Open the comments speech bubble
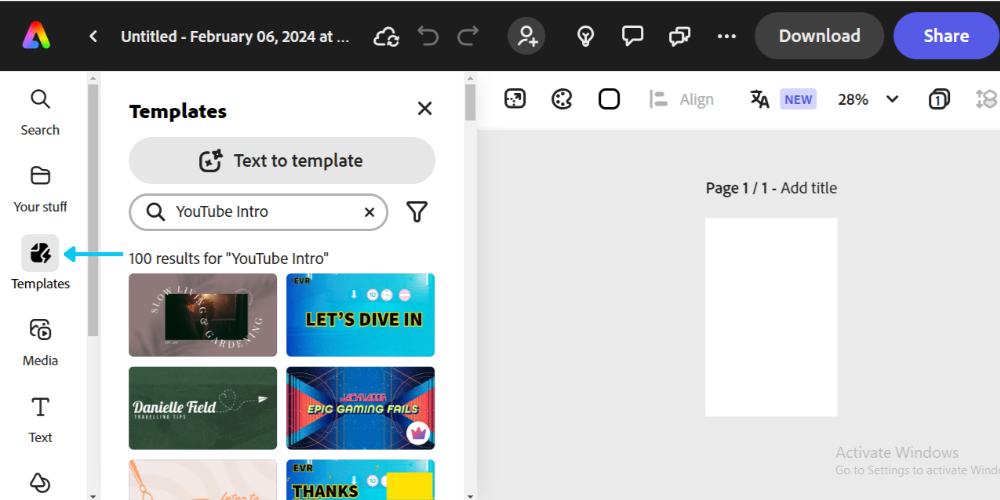Viewport: 1000px width, 500px height. pyautogui.click(x=632, y=36)
